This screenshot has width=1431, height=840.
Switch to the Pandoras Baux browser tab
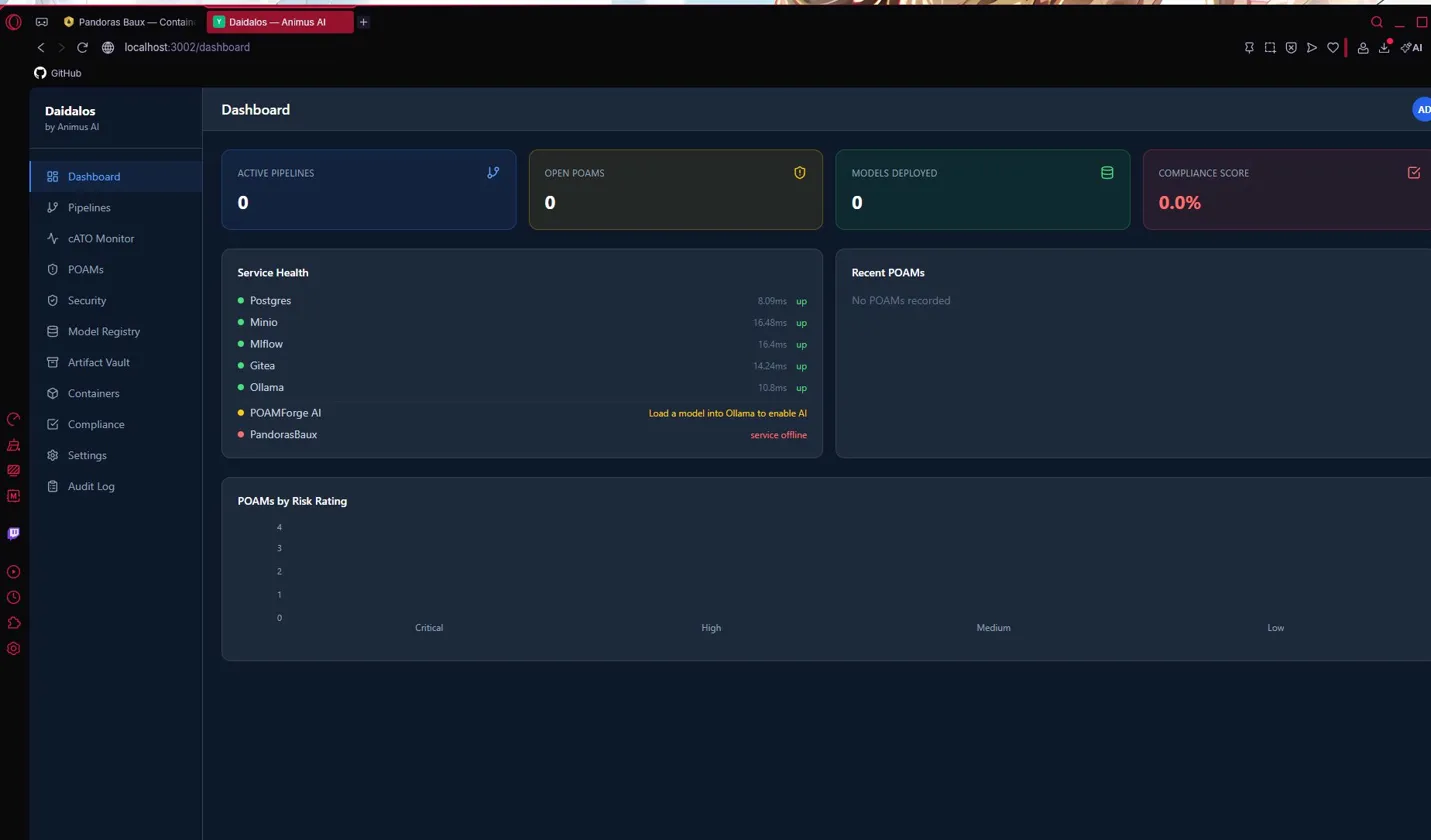pyautogui.click(x=130, y=21)
